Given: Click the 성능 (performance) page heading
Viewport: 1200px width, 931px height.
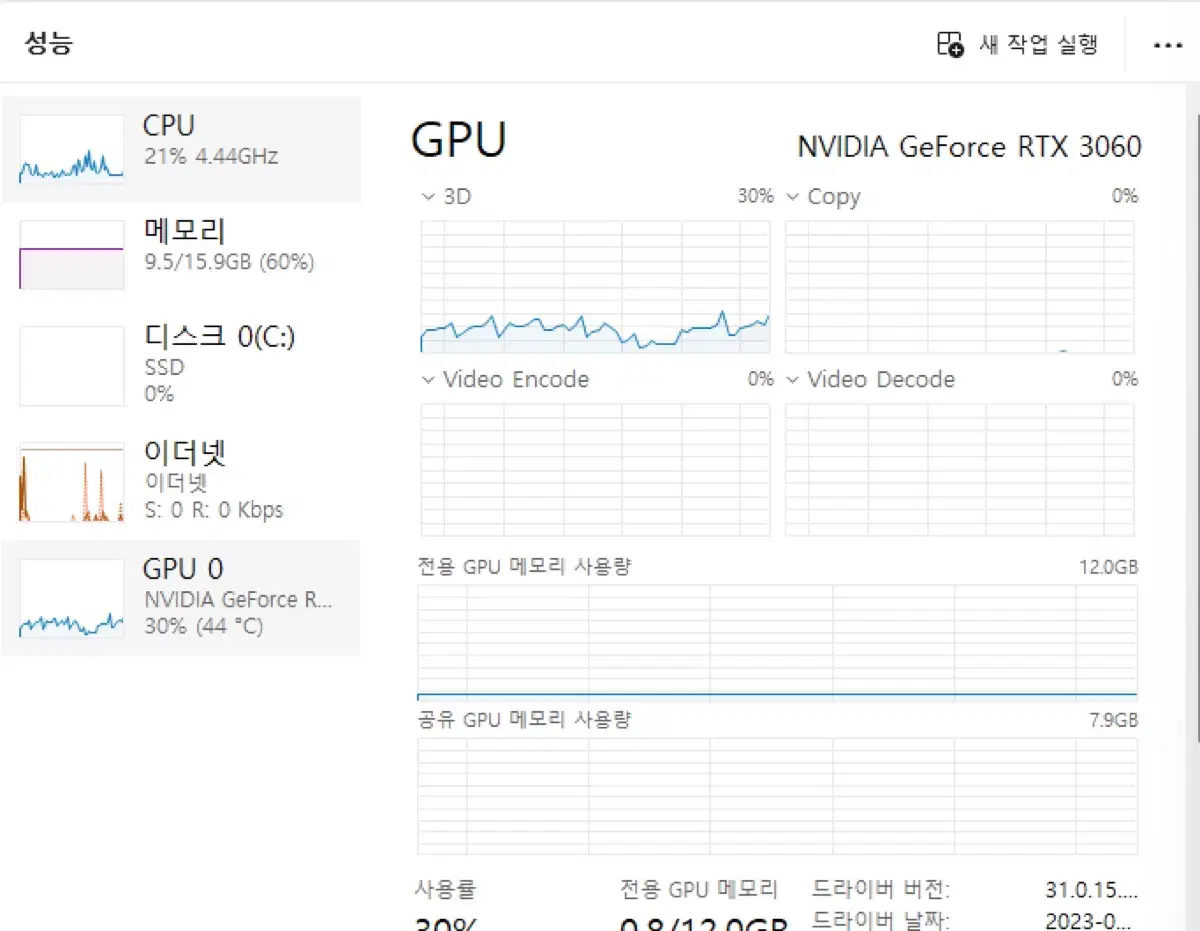Looking at the screenshot, I should (x=49, y=43).
